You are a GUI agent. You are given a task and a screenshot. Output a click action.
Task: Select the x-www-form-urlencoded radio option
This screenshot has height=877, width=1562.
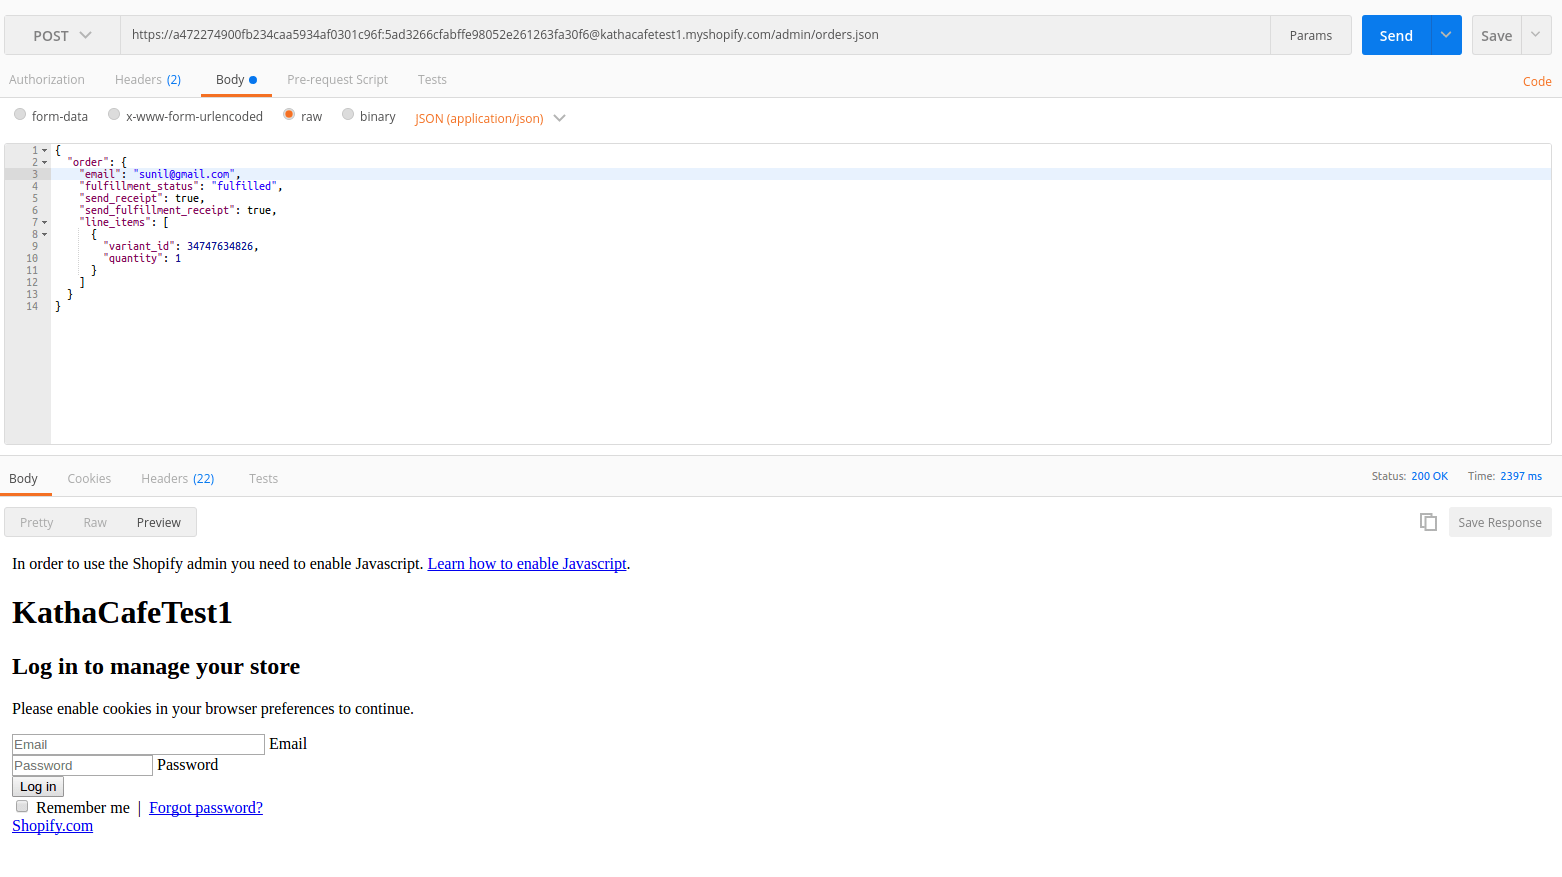pos(114,115)
